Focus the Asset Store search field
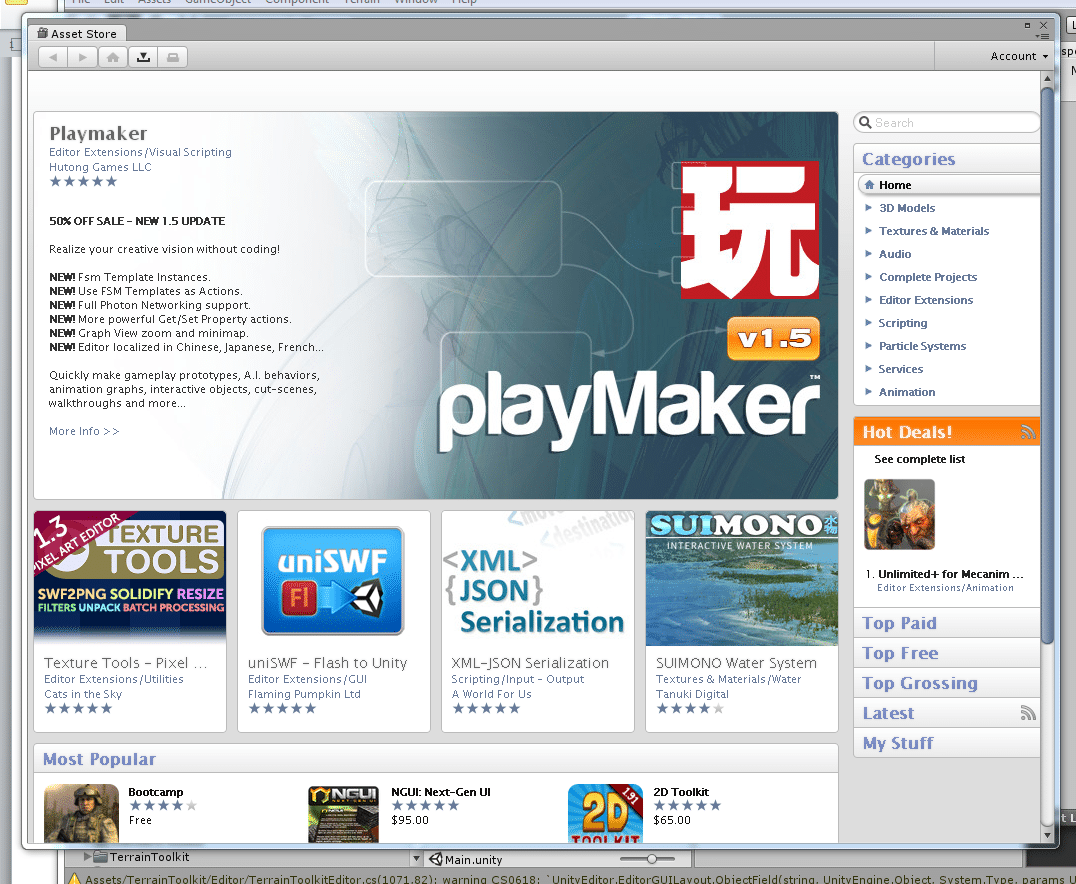This screenshot has height=884, width=1076. point(947,122)
